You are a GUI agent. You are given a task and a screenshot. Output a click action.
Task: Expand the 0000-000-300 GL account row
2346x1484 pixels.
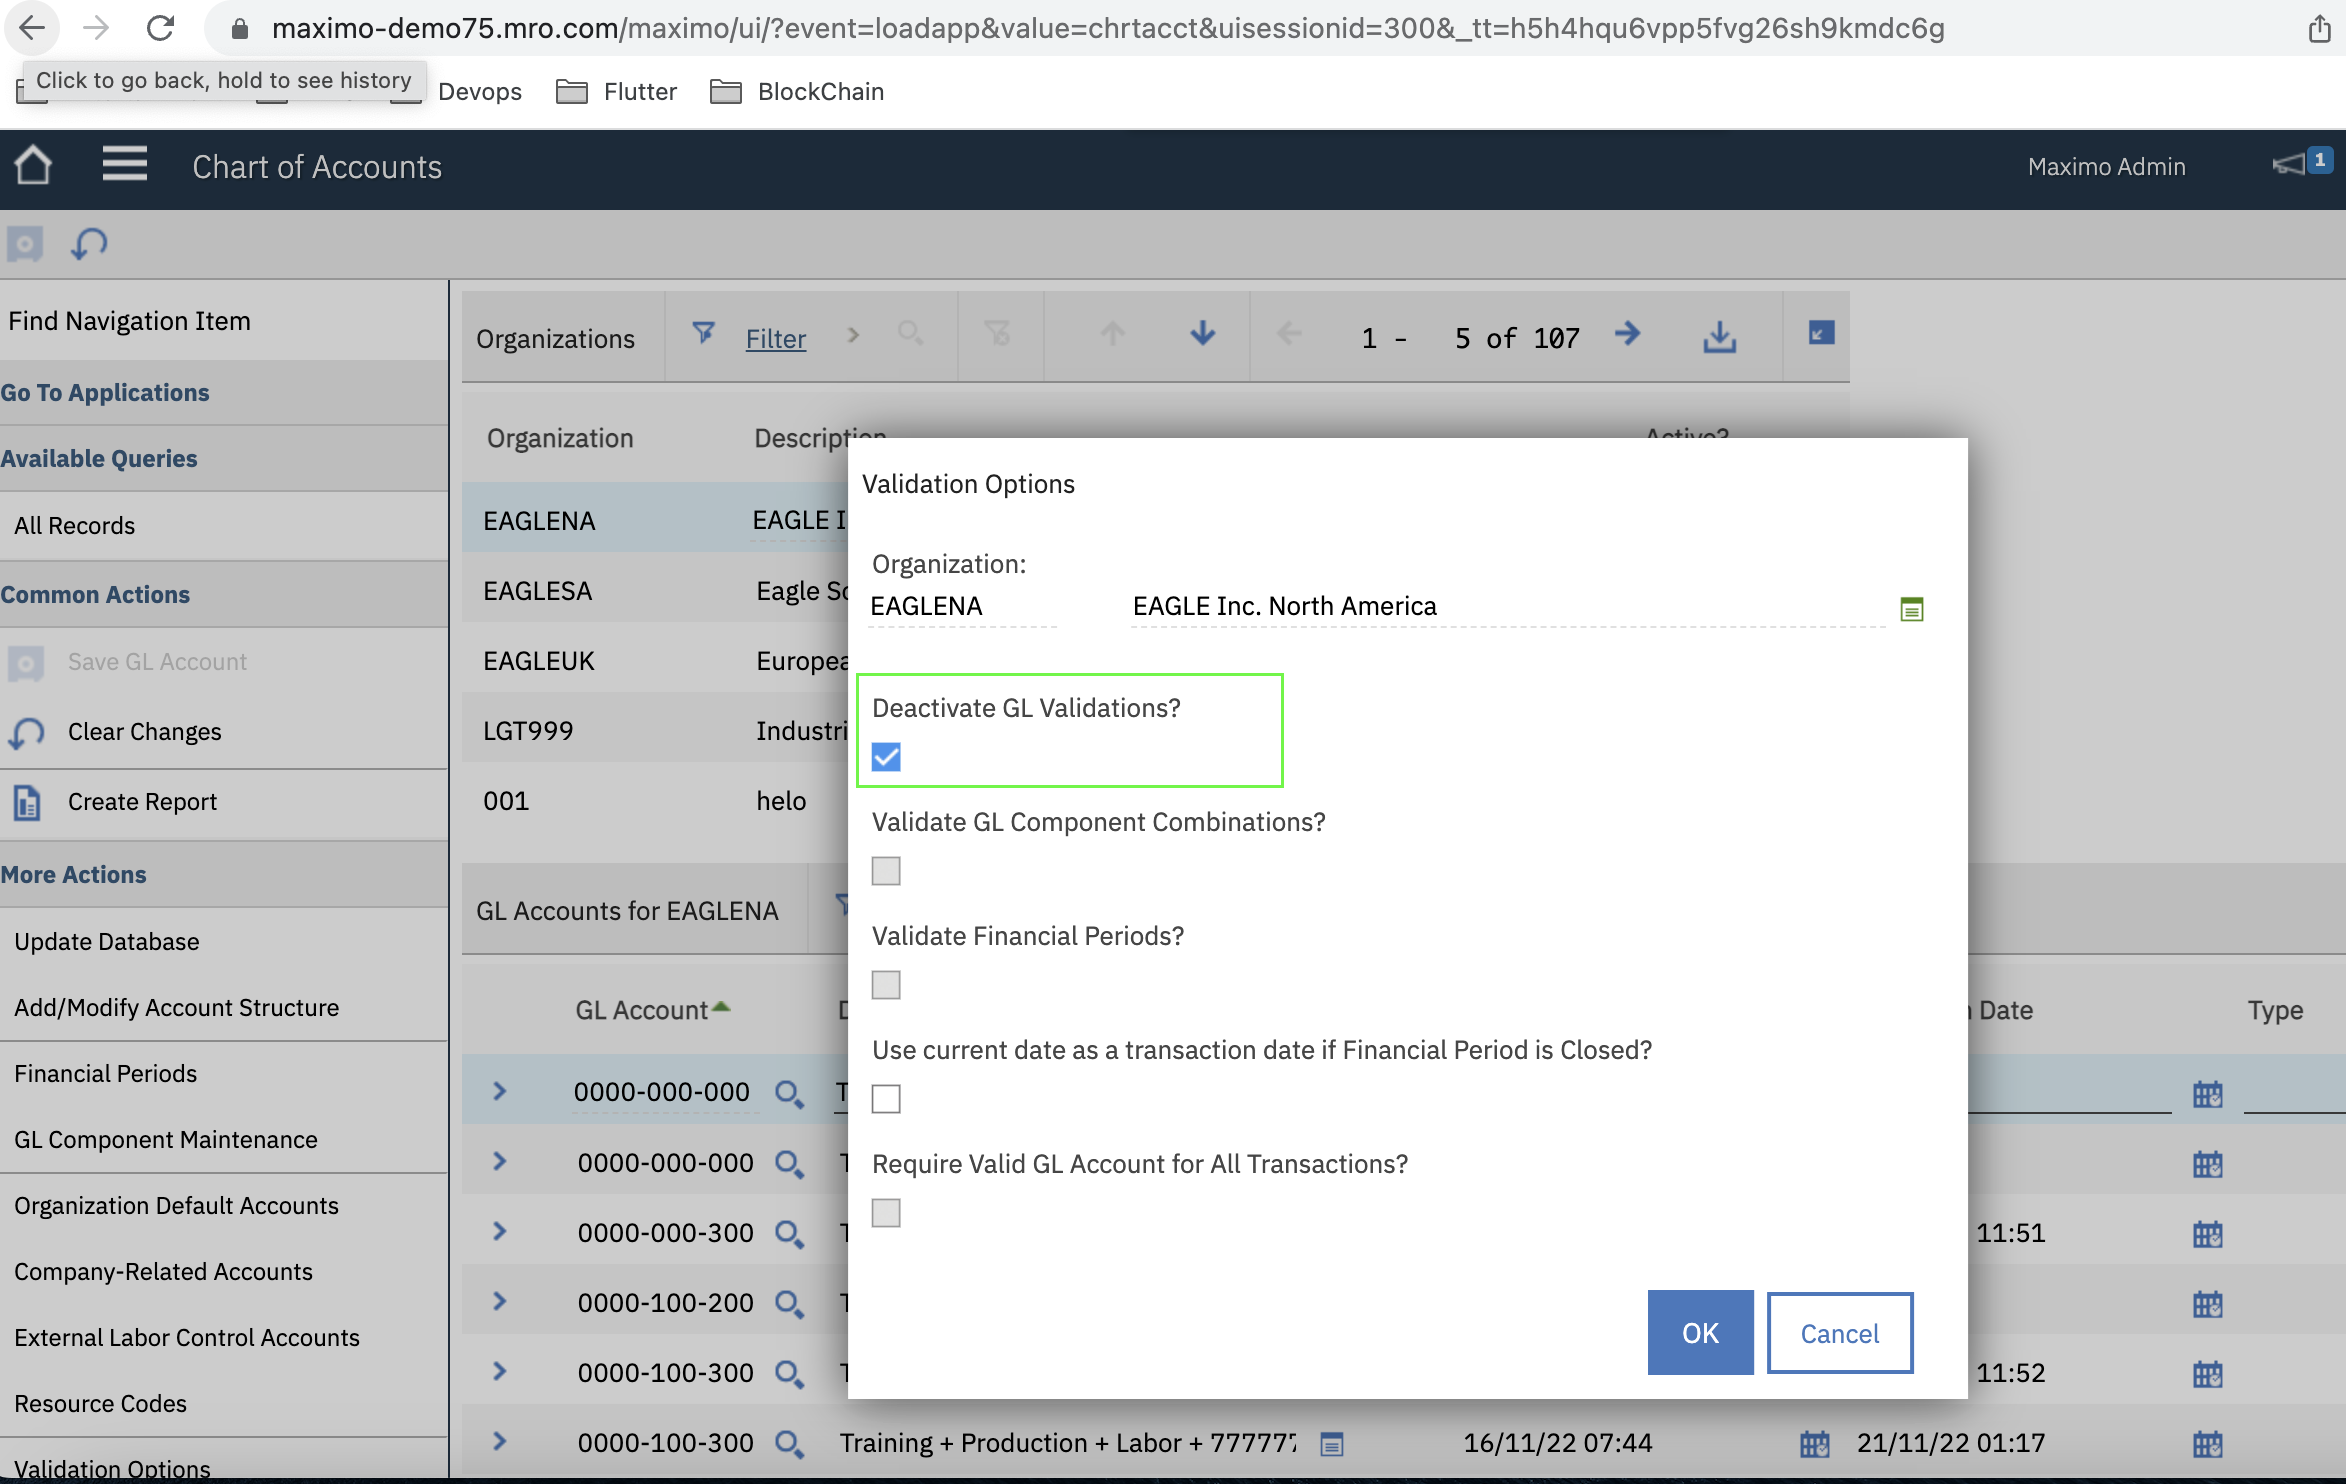pyautogui.click(x=500, y=1232)
